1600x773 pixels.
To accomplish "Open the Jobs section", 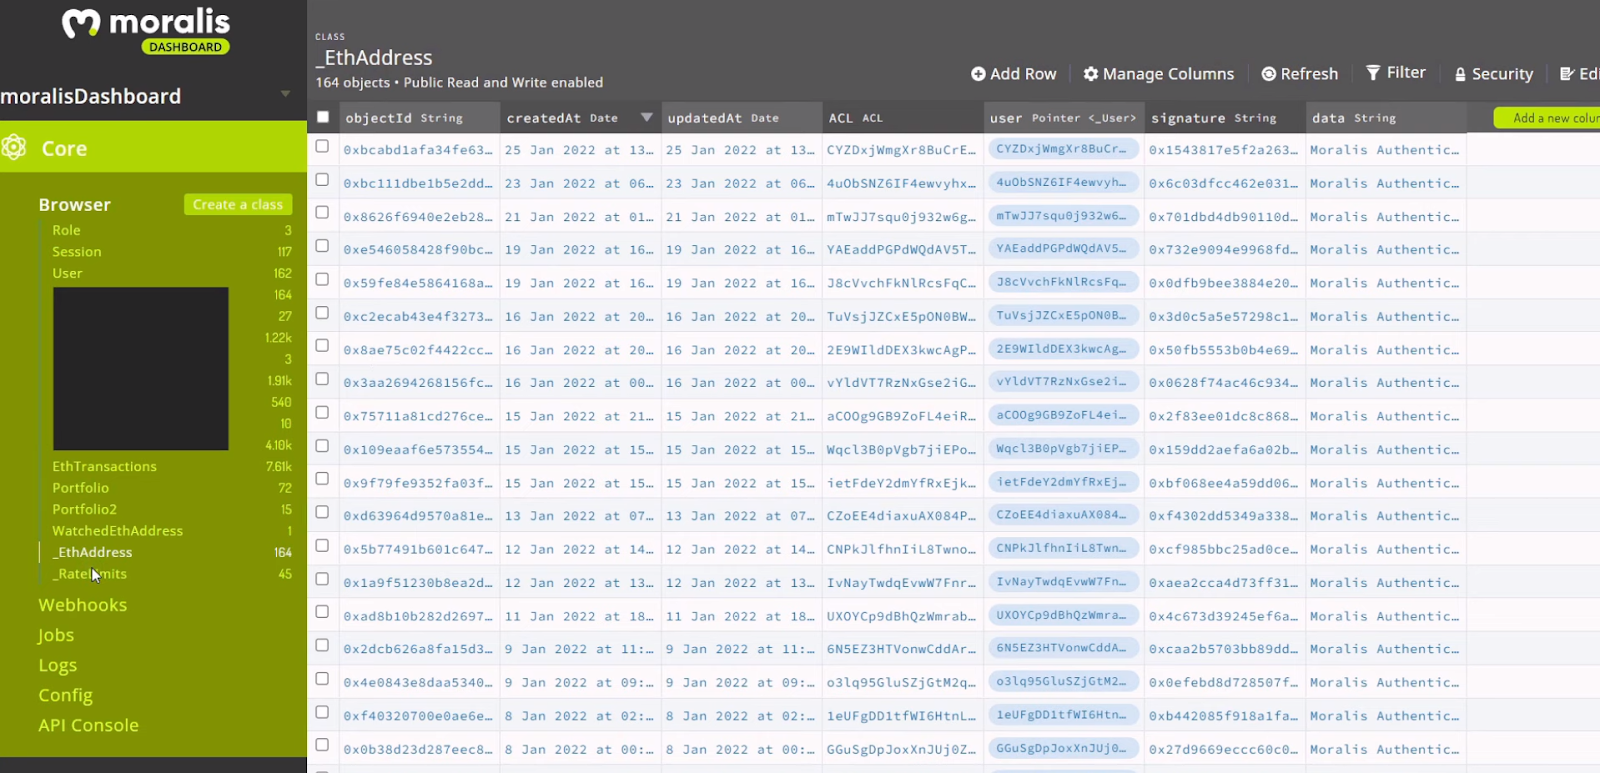I will tap(56, 635).
